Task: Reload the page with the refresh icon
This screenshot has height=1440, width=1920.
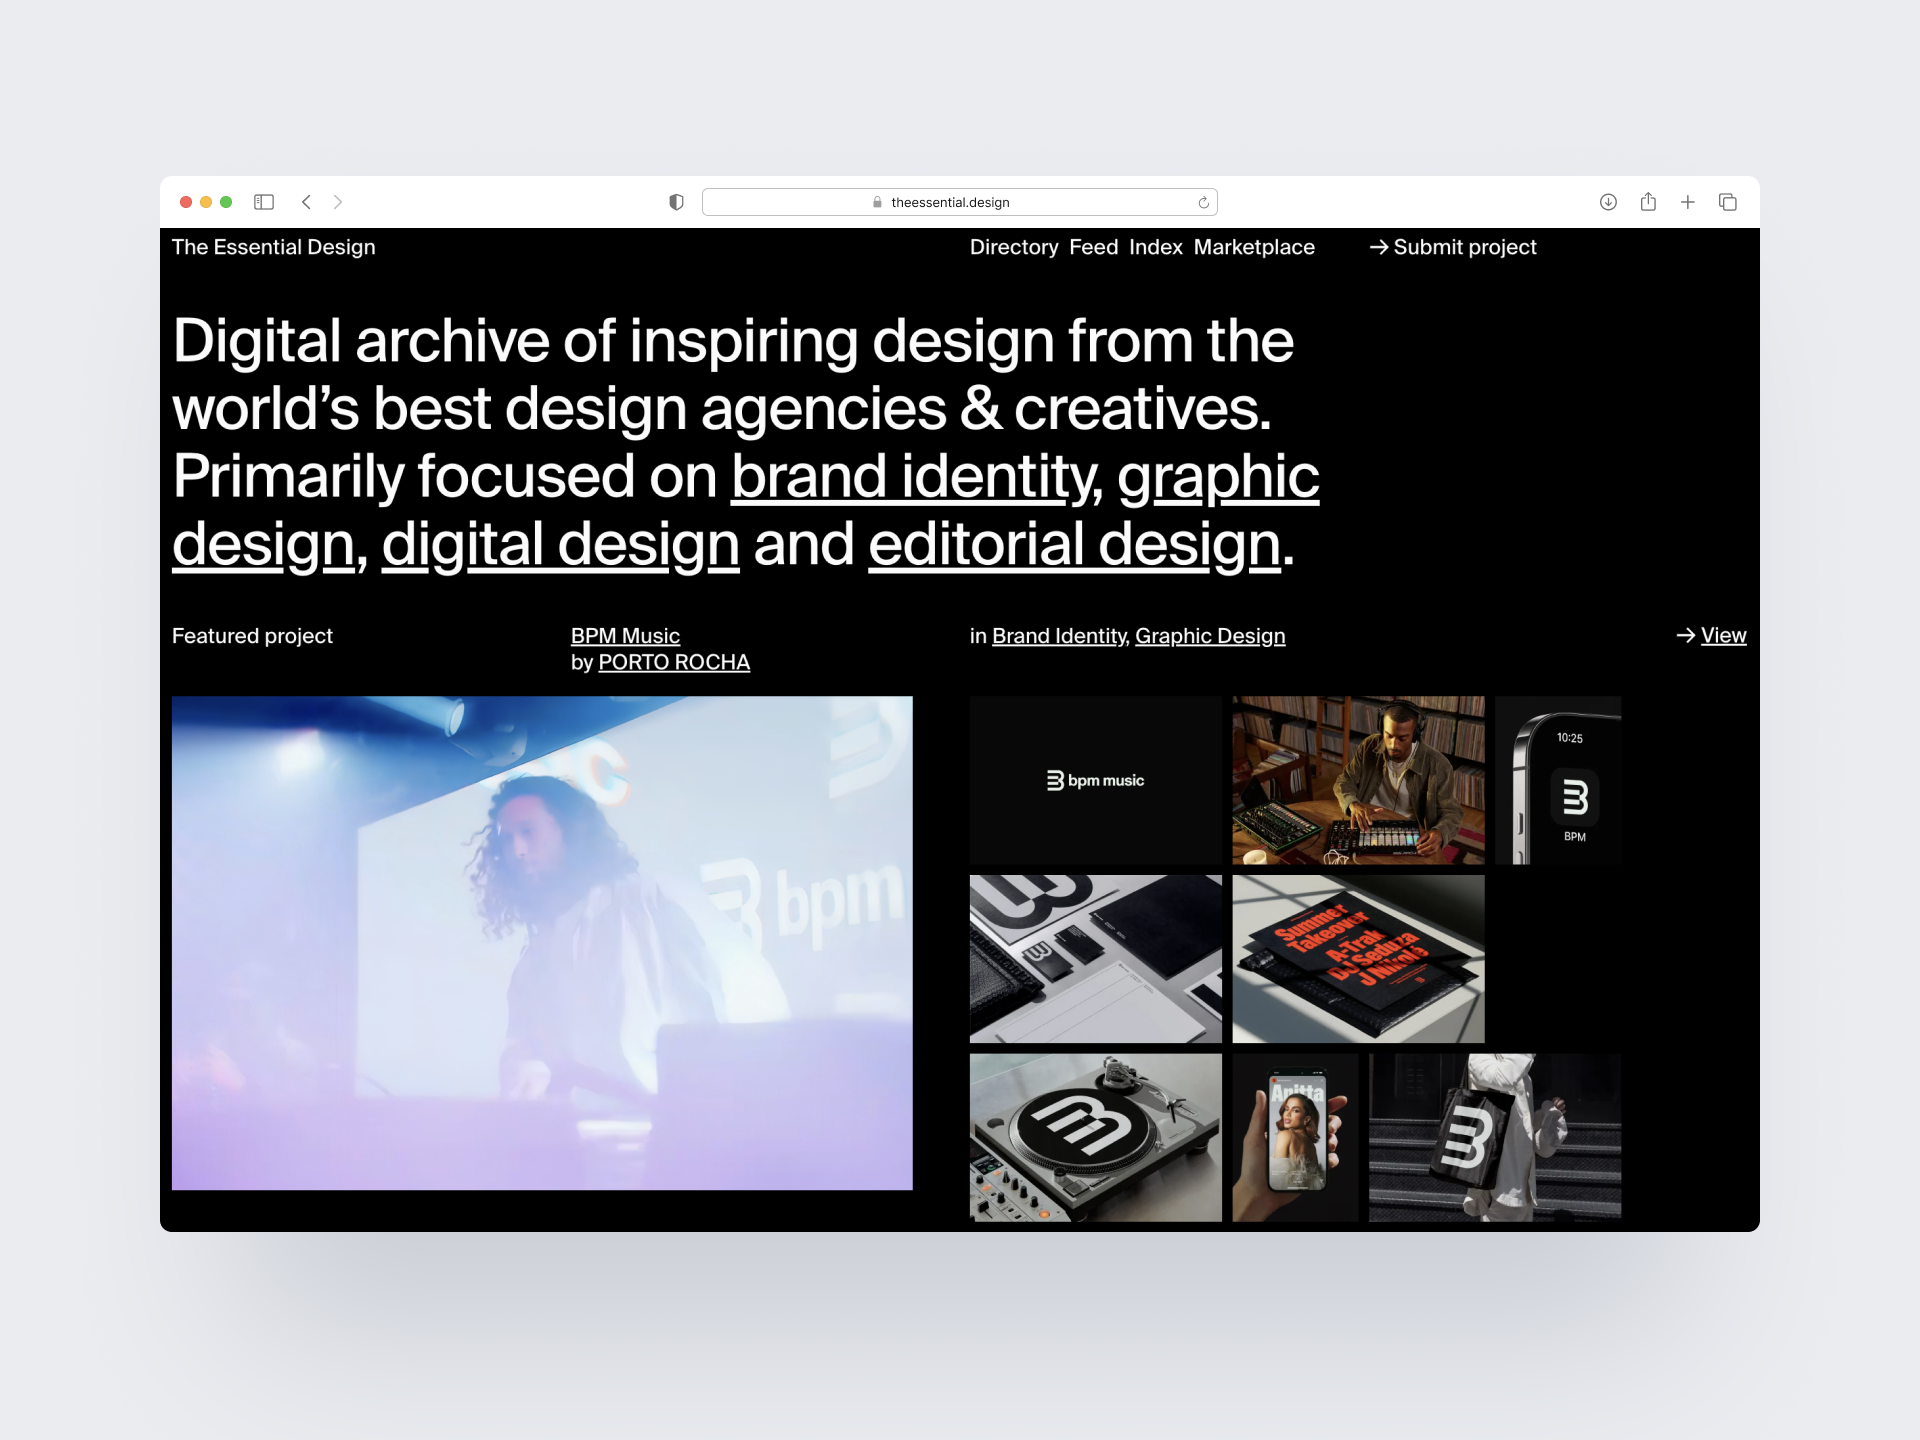Action: coord(1204,202)
